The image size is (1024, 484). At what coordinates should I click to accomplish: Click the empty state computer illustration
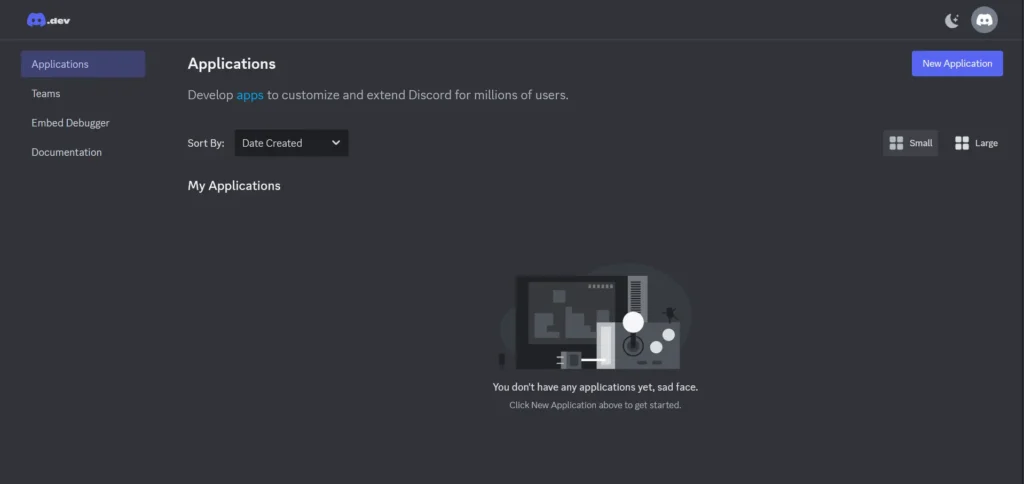click(595, 317)
